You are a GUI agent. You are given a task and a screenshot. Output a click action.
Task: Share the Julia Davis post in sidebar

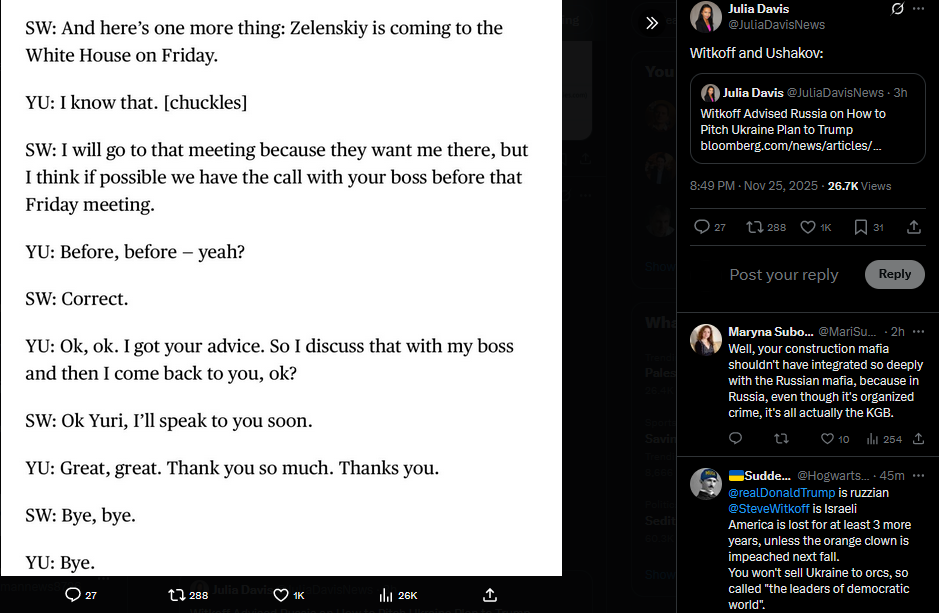913,227
